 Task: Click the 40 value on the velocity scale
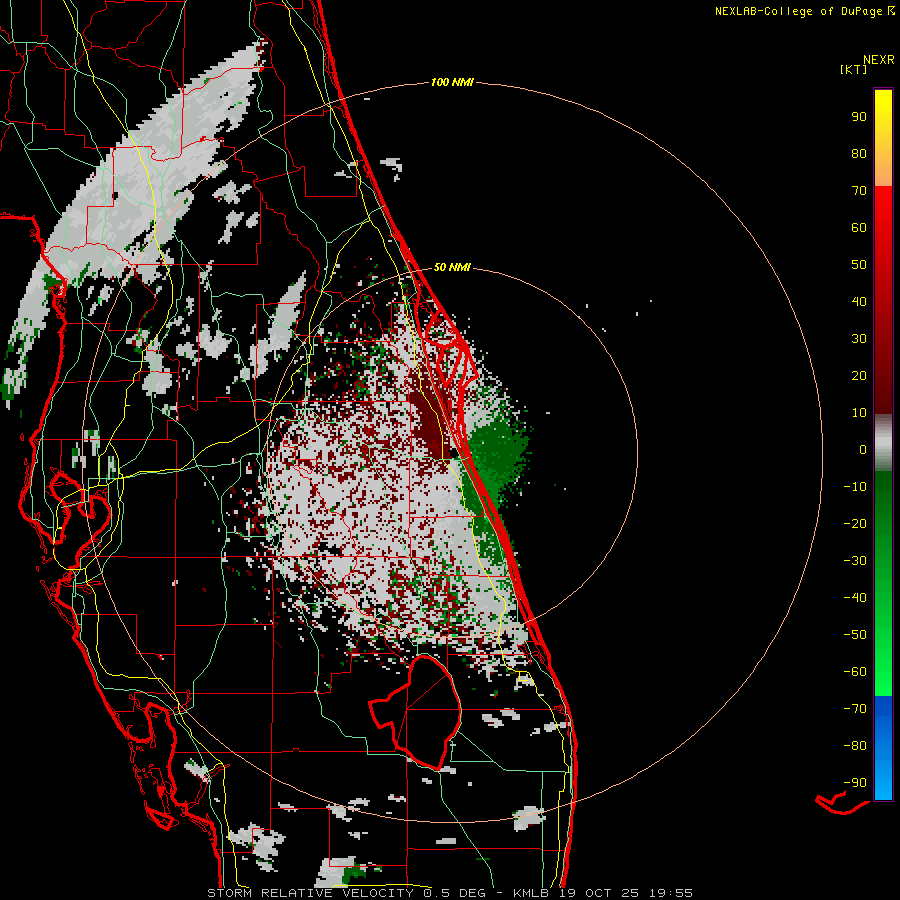[x=859, y=301]
